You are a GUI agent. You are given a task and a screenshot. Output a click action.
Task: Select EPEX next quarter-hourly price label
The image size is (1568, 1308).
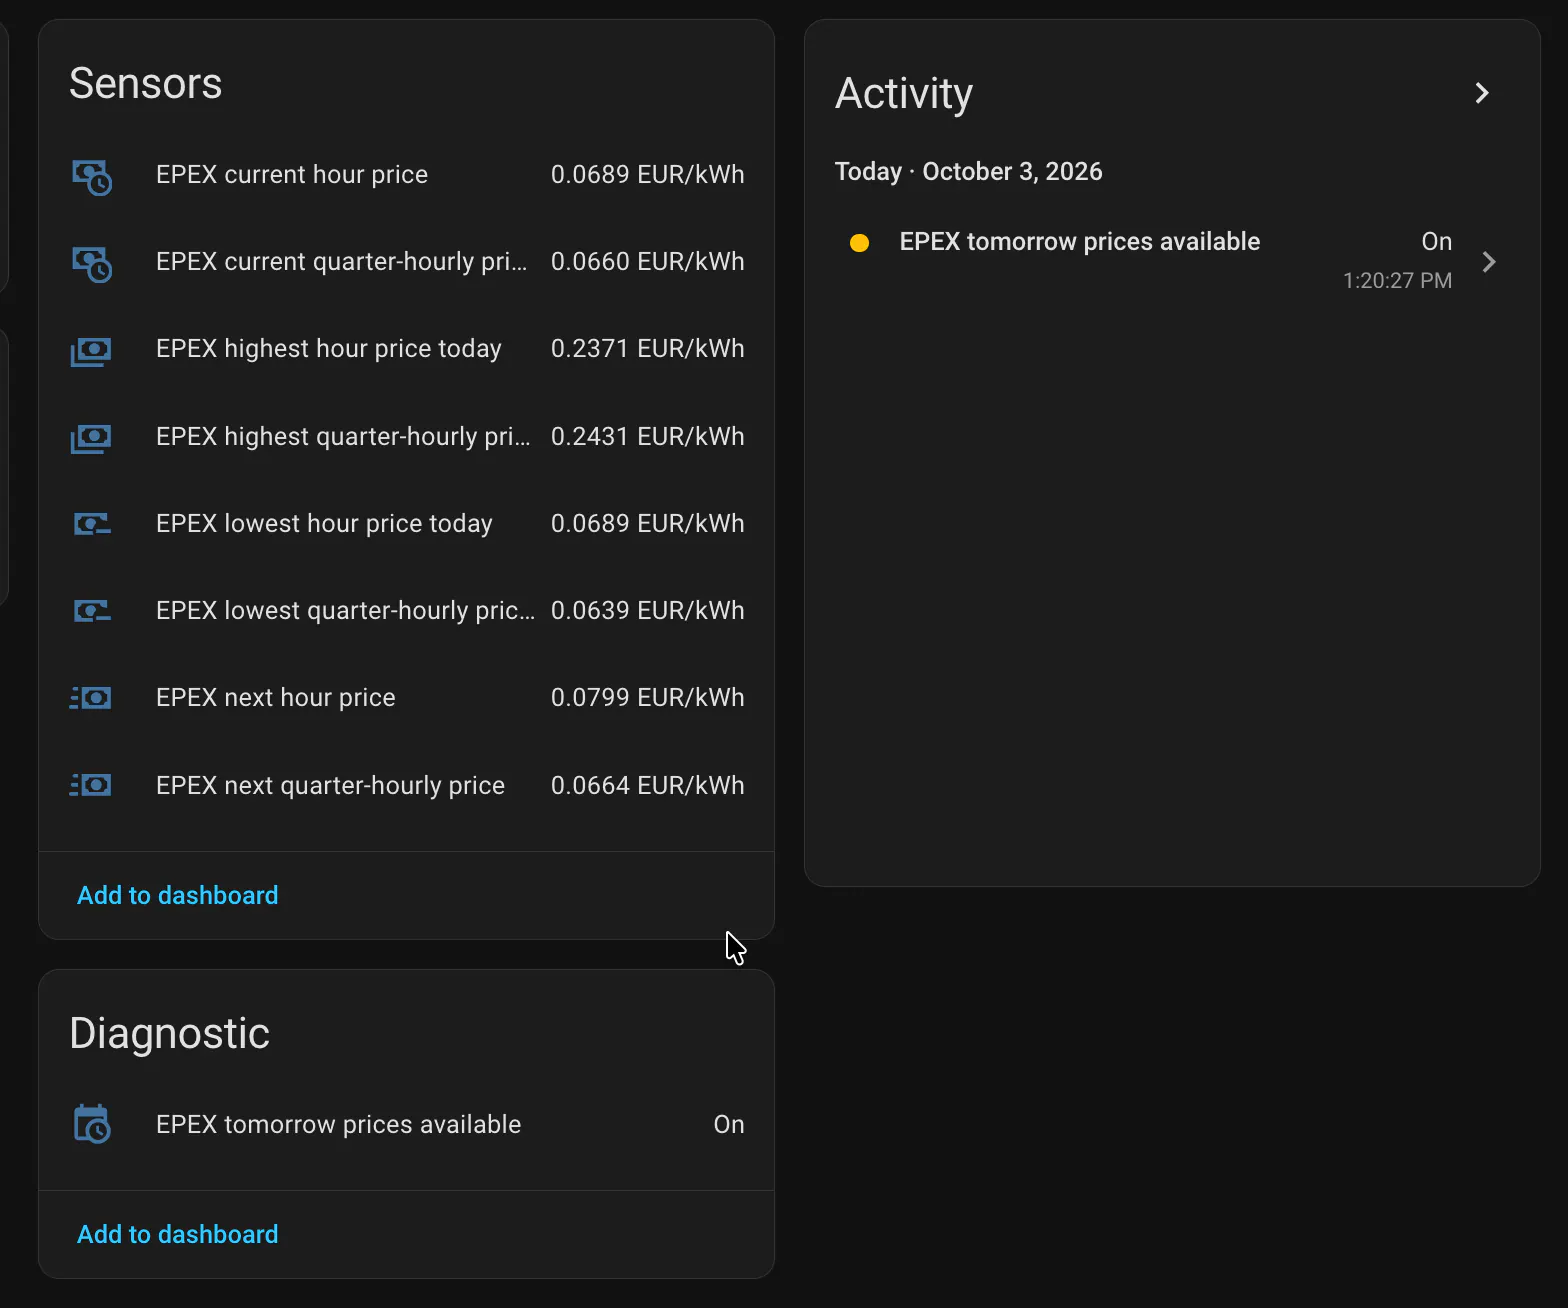click(330, 786)
